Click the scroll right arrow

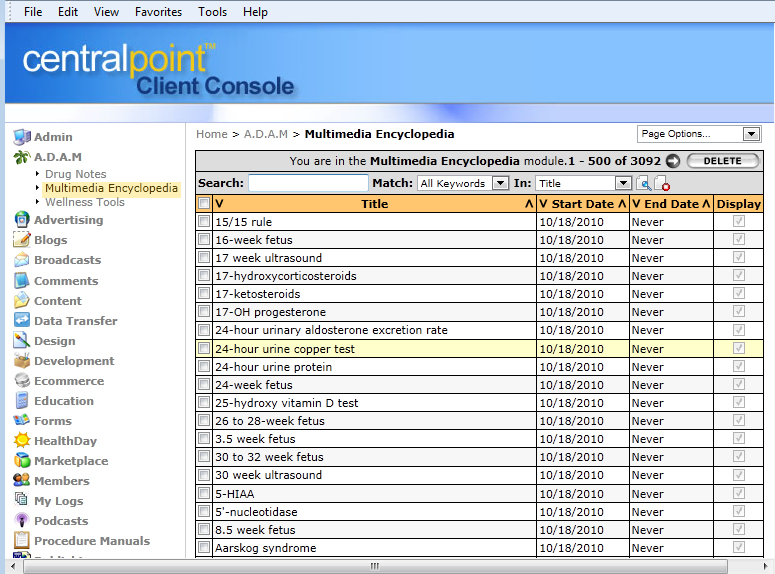pyautogui.click(x=766, y=566)
